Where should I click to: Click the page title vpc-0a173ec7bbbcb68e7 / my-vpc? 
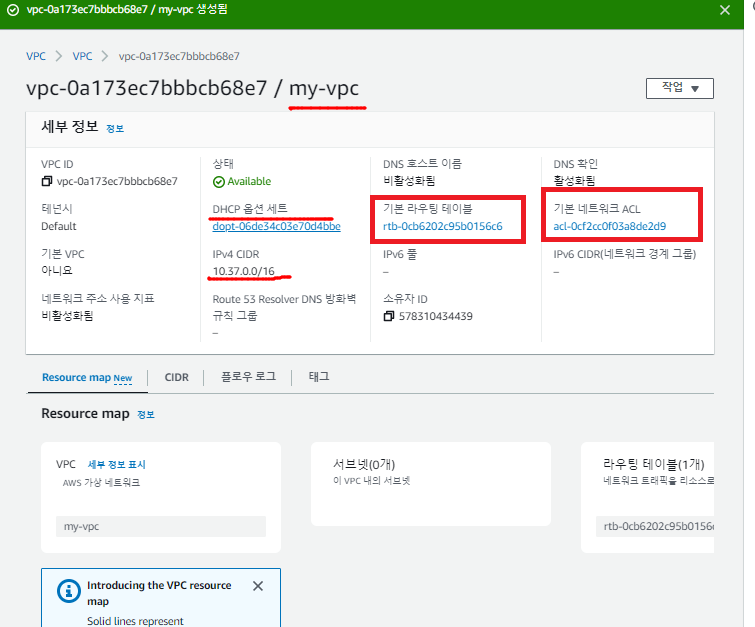tap(193, 88)
